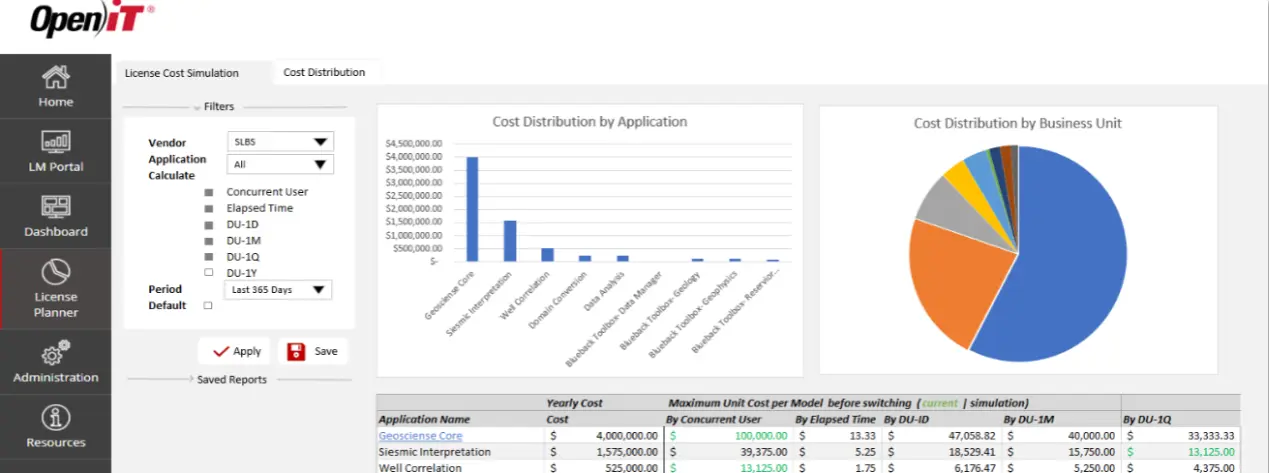Switch to License Cost Simulation tab

pyautogui.click(x=182, y=73)
